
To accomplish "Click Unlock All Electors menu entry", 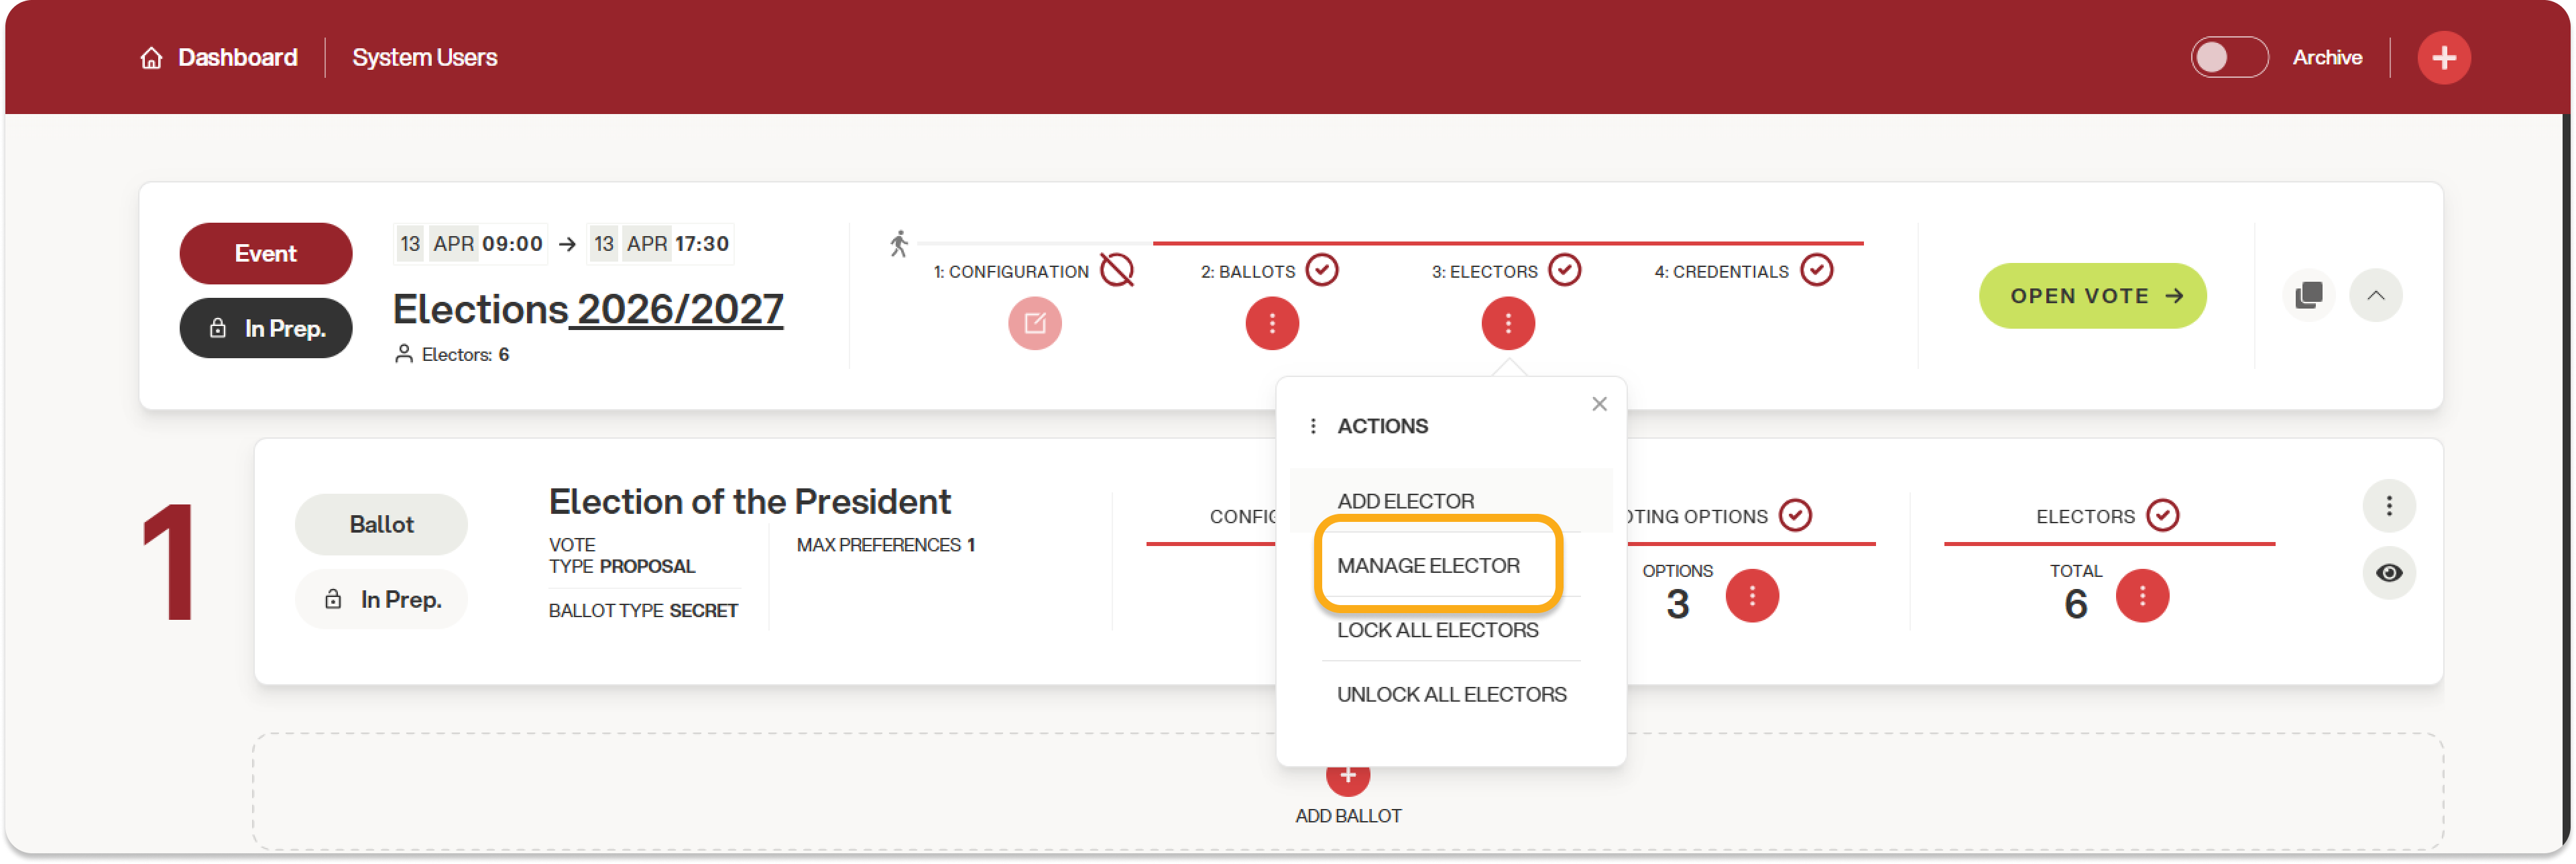I will 1451,695.
